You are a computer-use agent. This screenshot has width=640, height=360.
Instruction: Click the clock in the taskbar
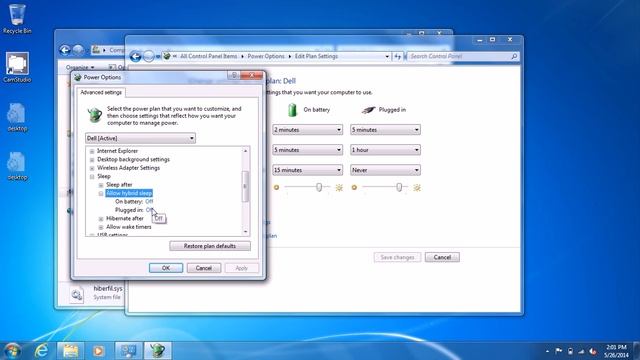click(616, 351)
